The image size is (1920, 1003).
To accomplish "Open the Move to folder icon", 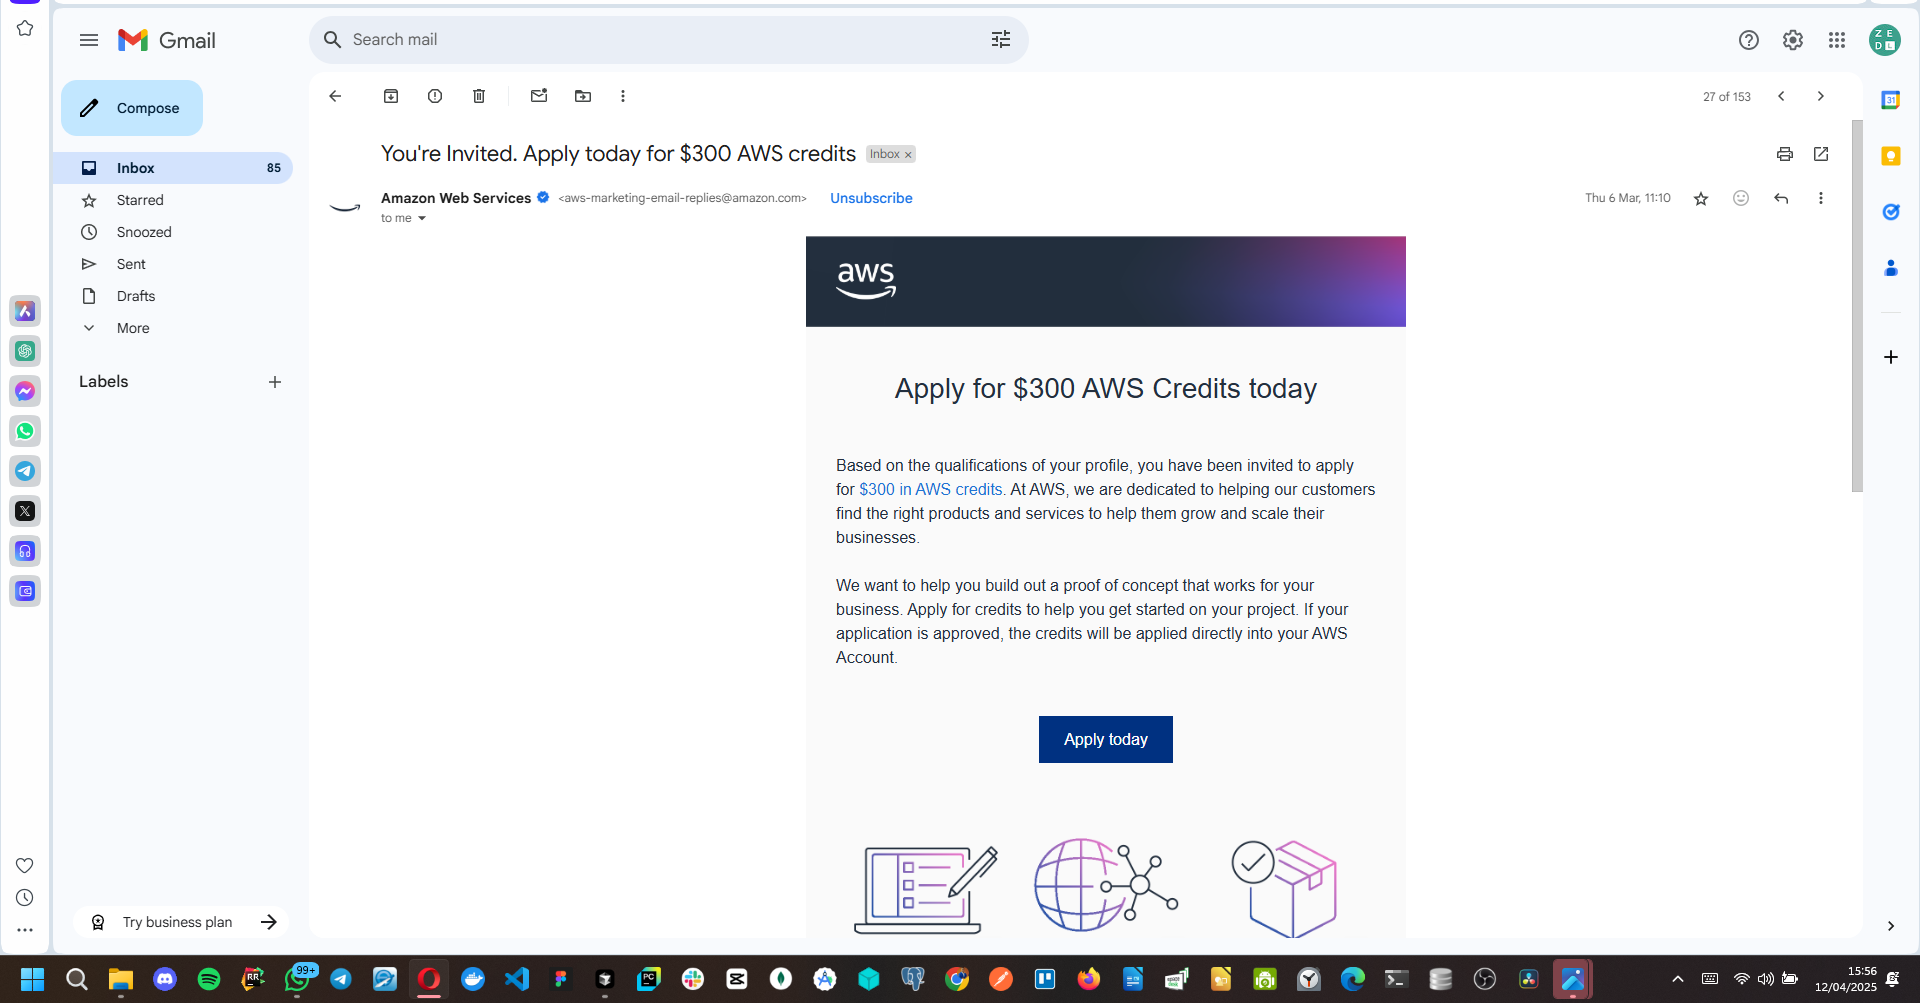I will point(583,96).
